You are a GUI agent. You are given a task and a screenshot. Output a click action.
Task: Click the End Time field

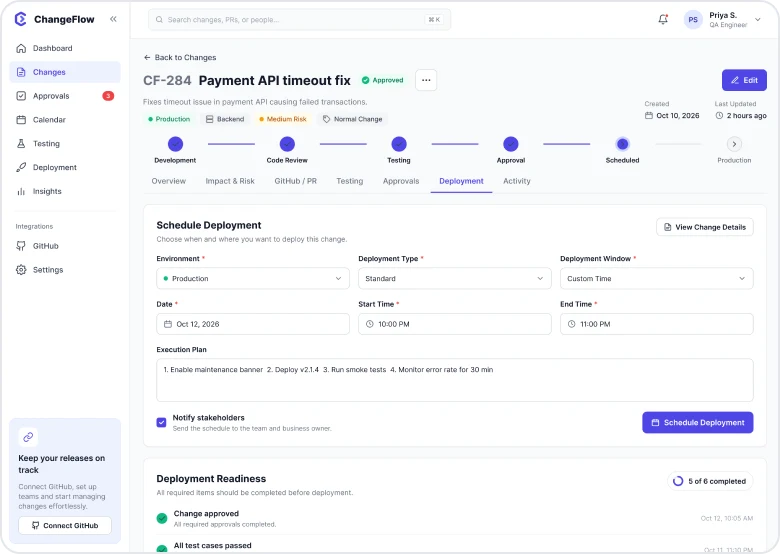pyautogui.click(x=657, y=324)
